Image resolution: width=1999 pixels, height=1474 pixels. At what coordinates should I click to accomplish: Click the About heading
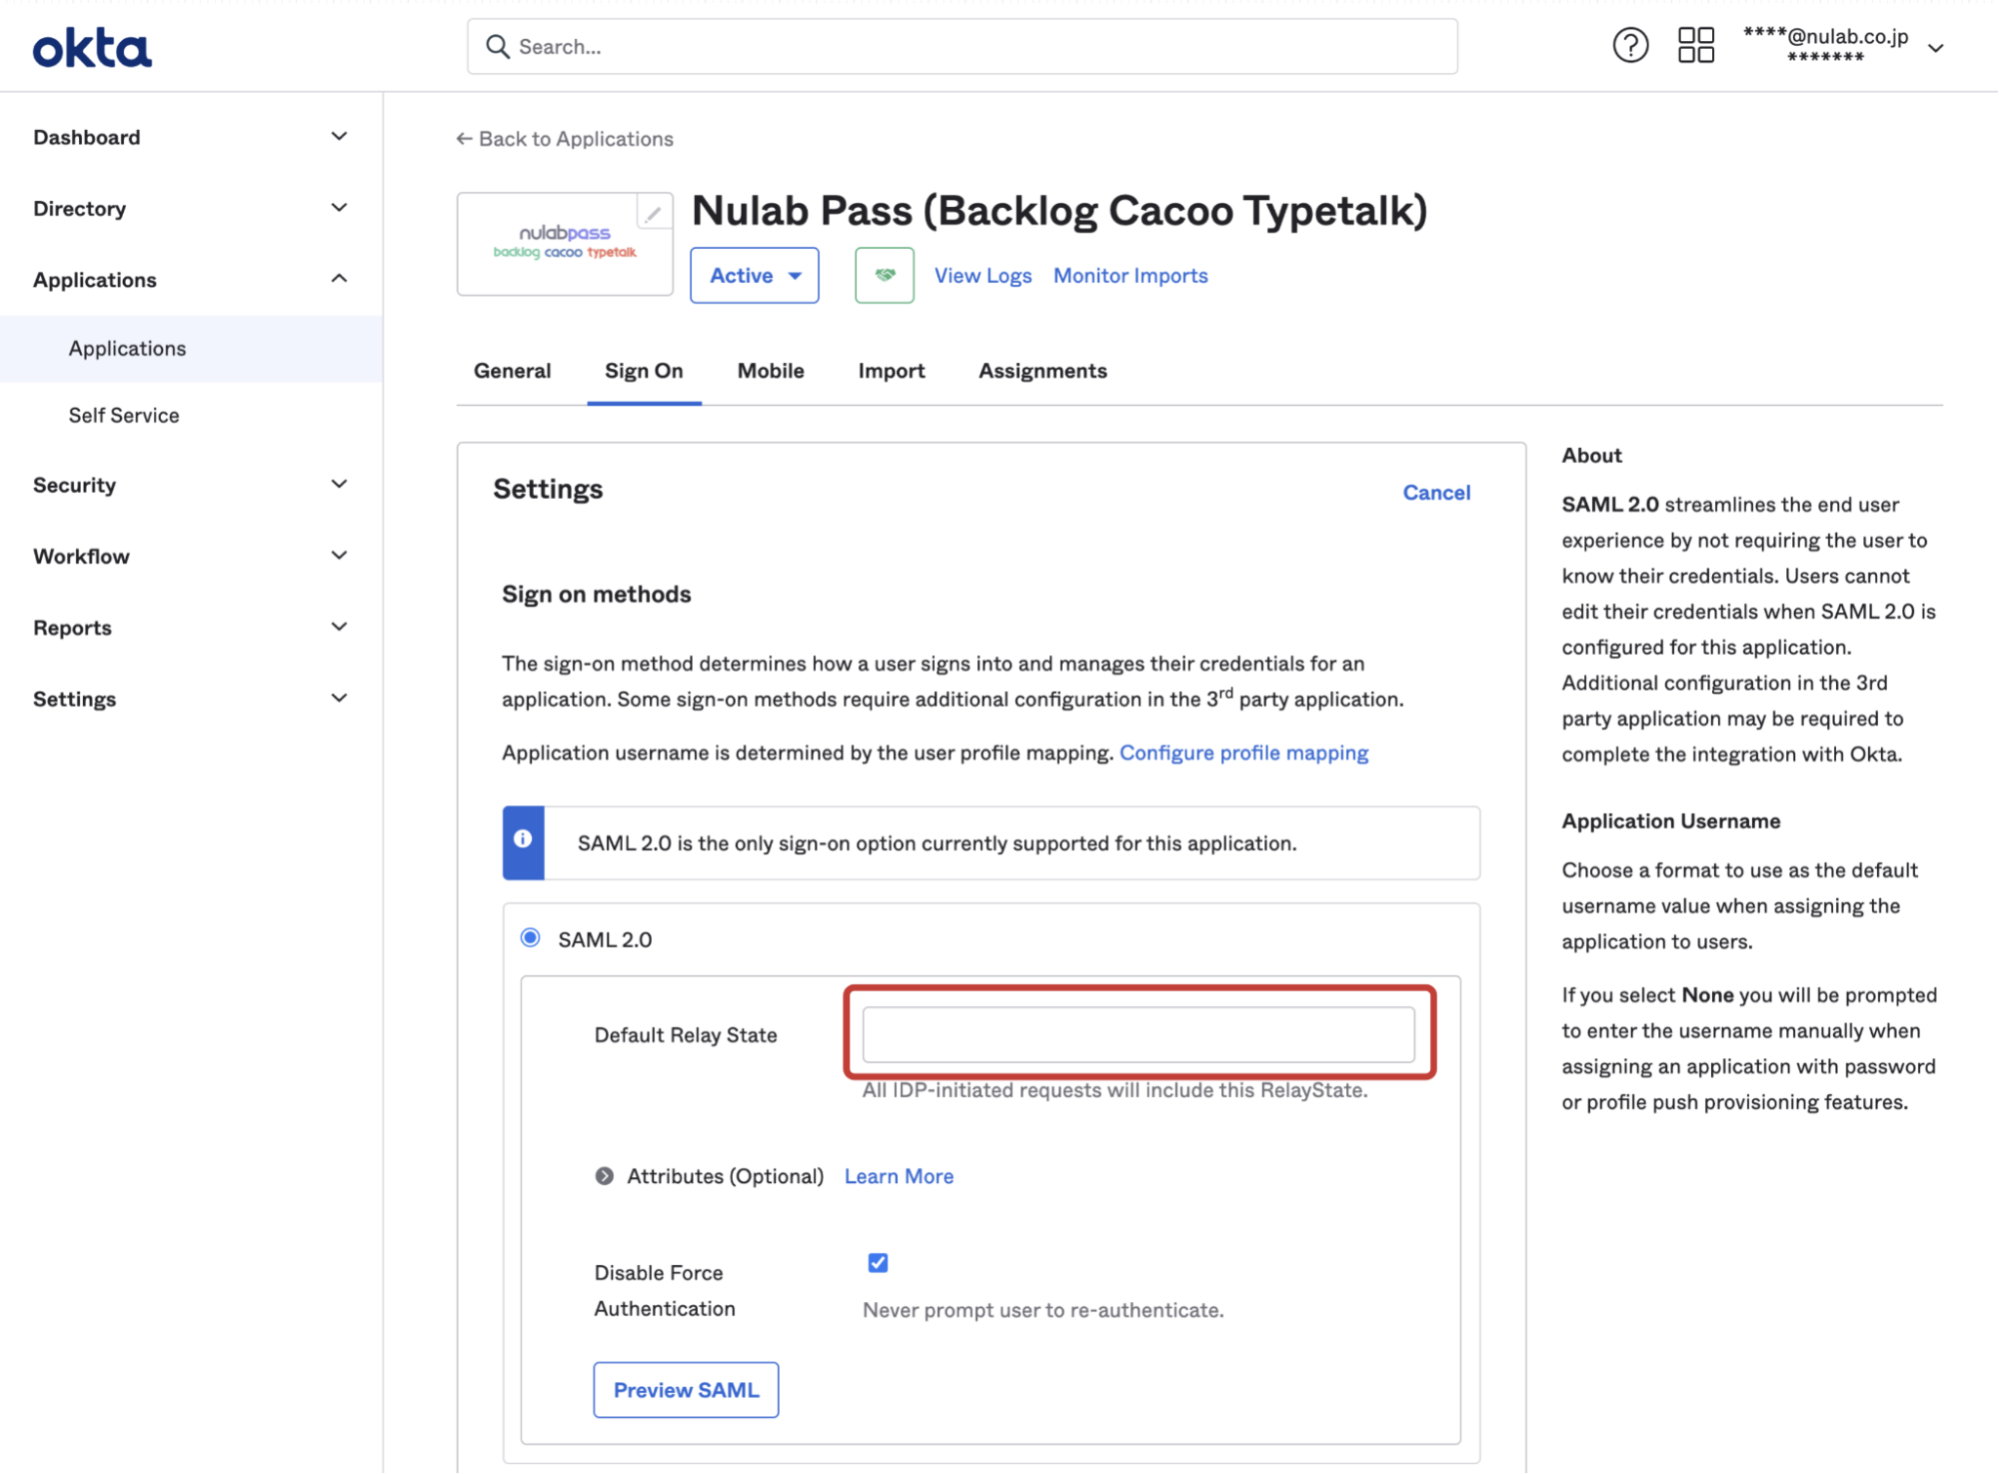1591,455
